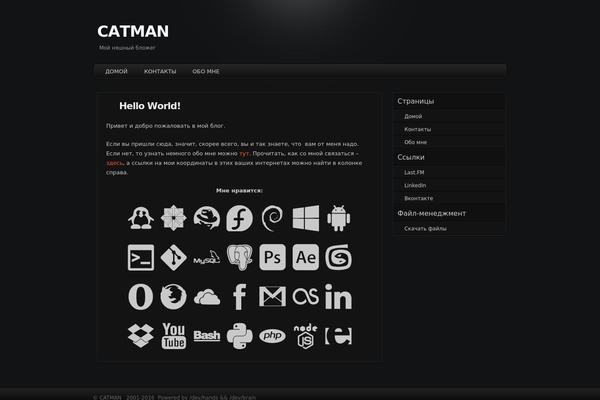Click the MySQL dolphin icon
Screen dimensions: 600x400
tap(207, 258)
